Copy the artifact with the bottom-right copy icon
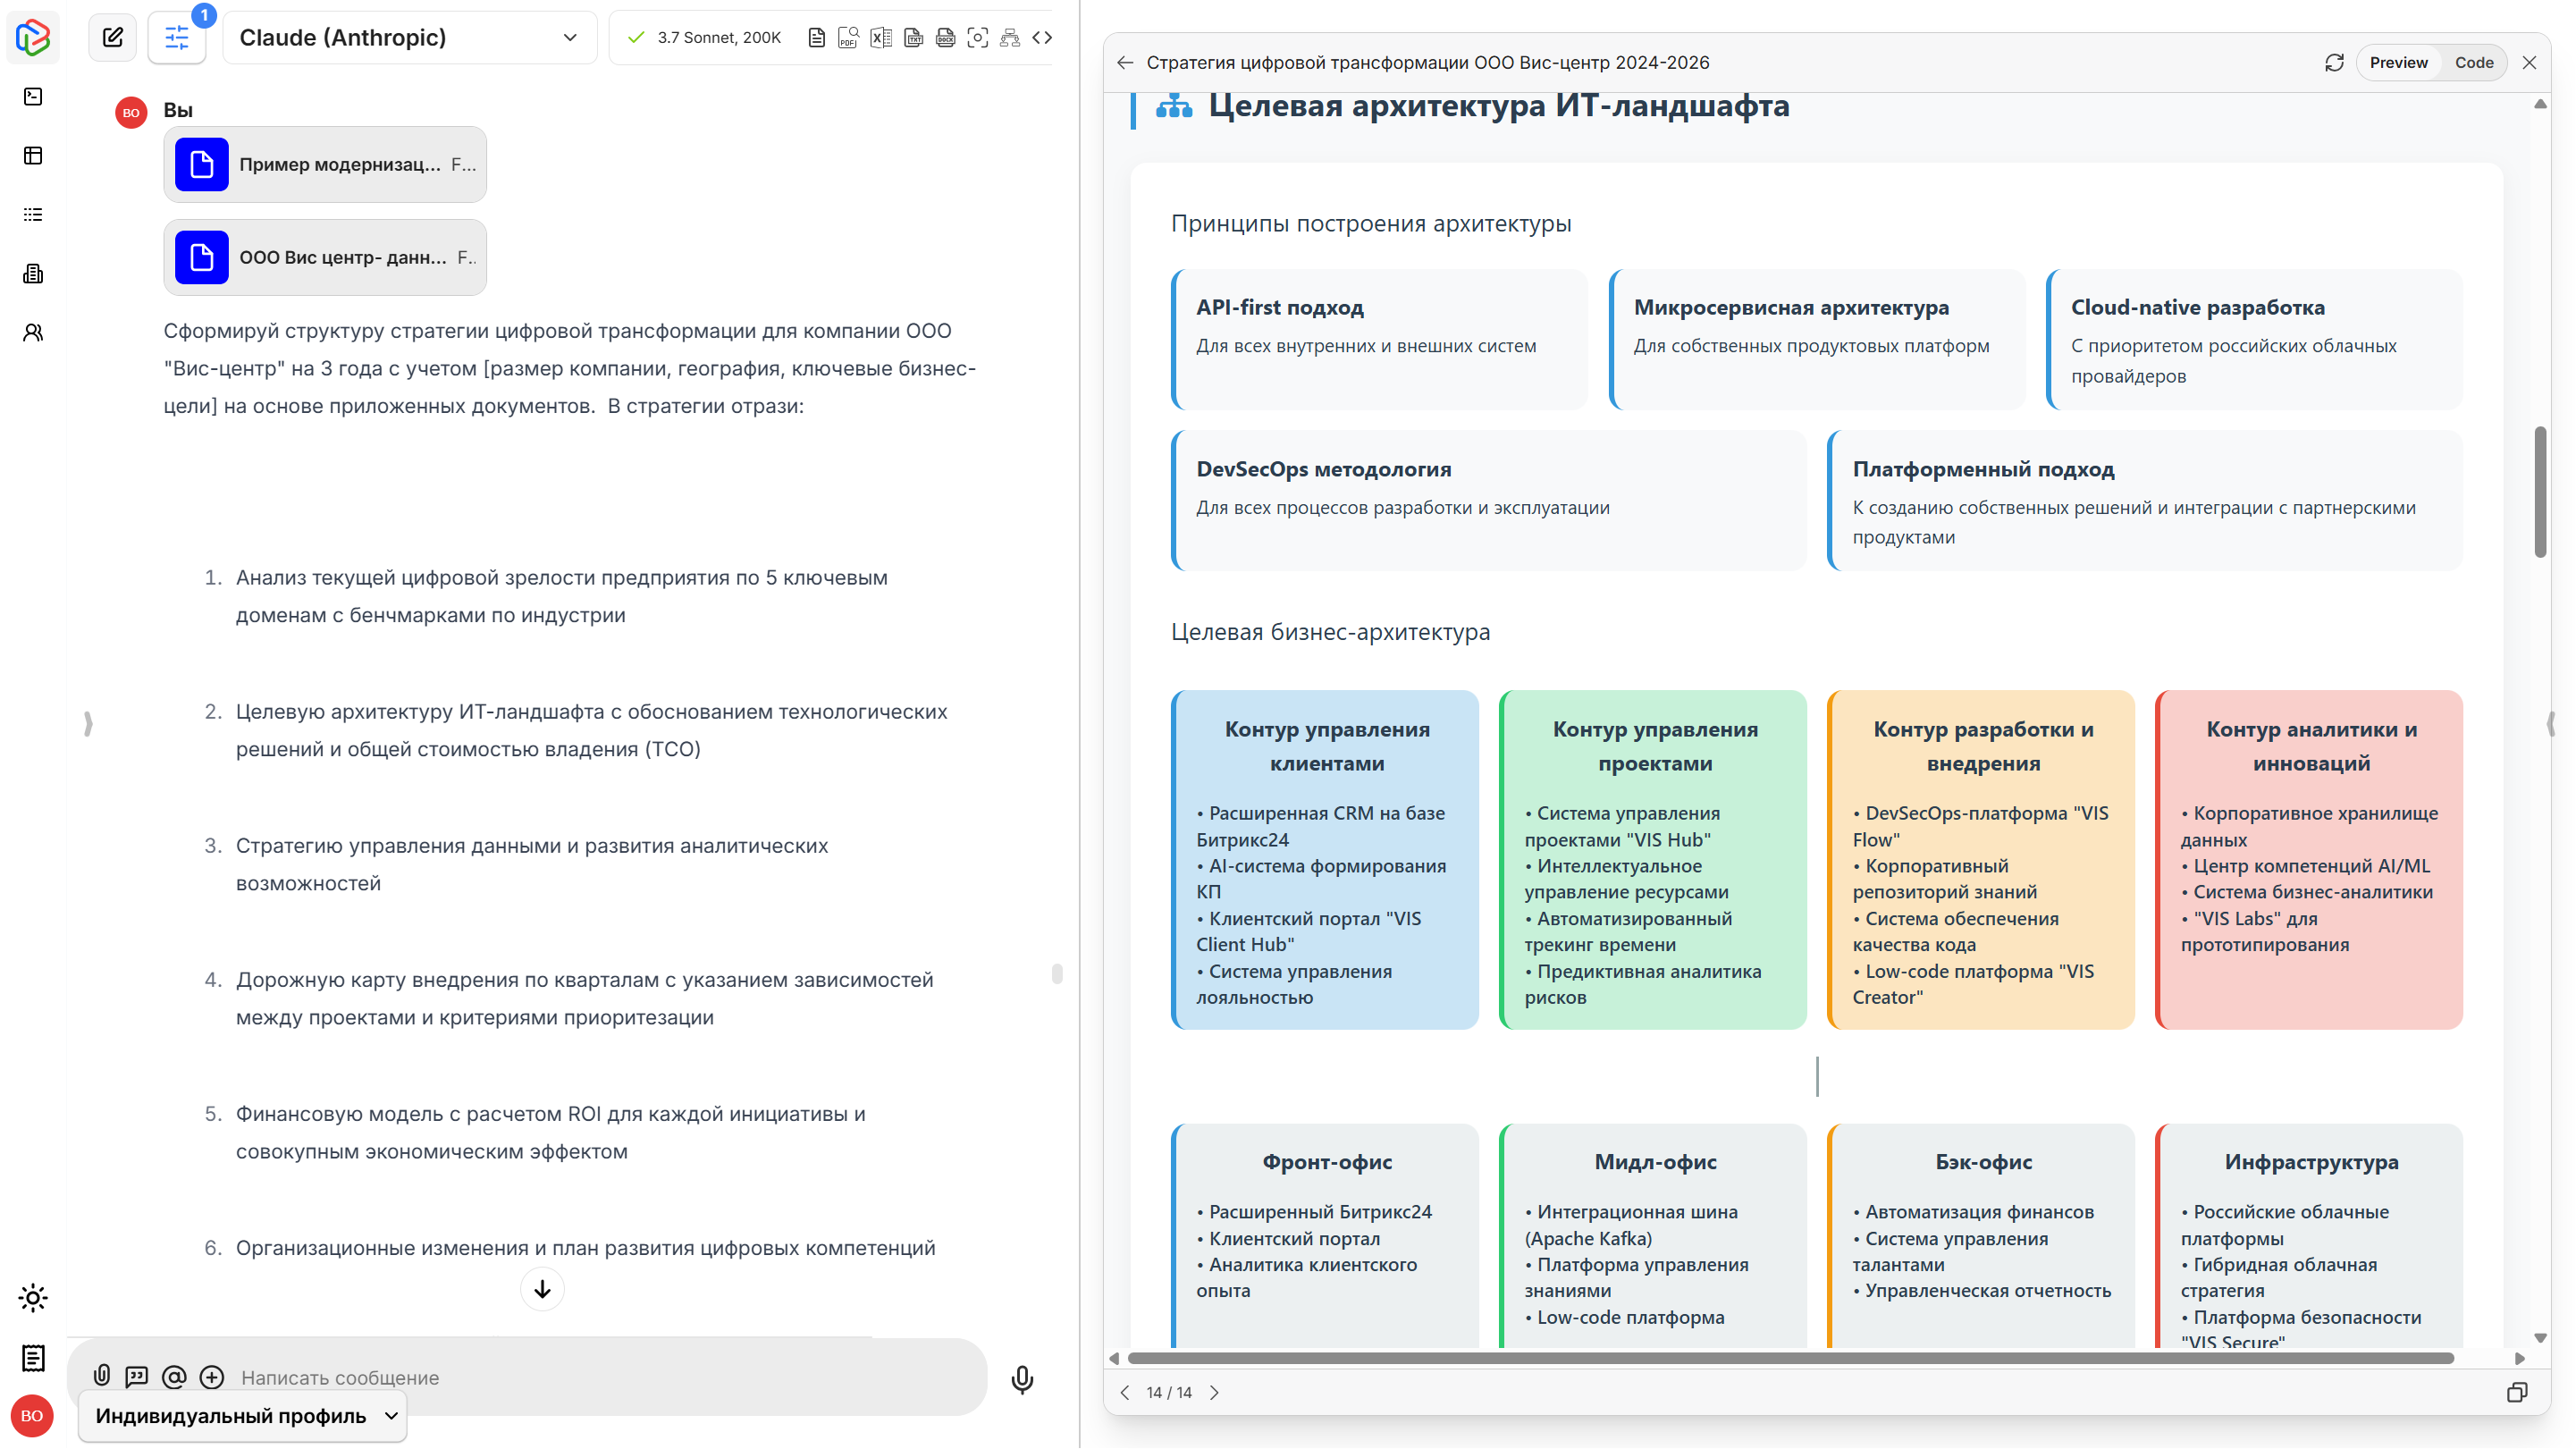2576x1449 pixels. point(2517,1392)
